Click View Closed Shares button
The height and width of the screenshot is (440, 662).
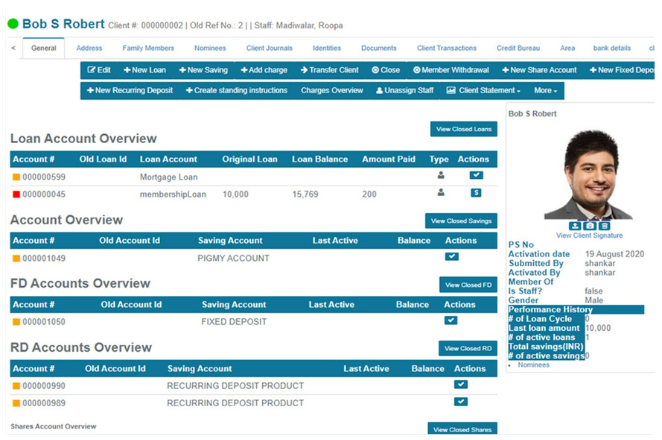point(462,429)
